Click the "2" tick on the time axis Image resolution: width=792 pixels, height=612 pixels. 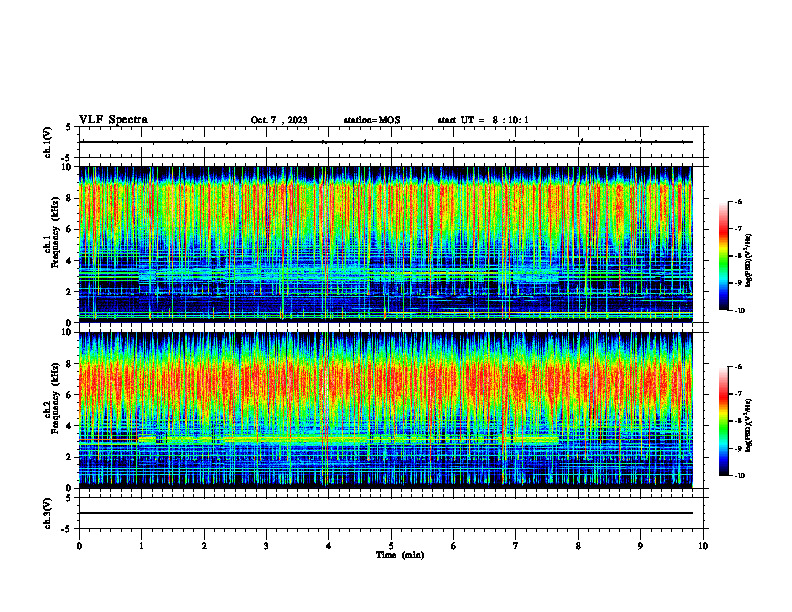pos(204,546)
